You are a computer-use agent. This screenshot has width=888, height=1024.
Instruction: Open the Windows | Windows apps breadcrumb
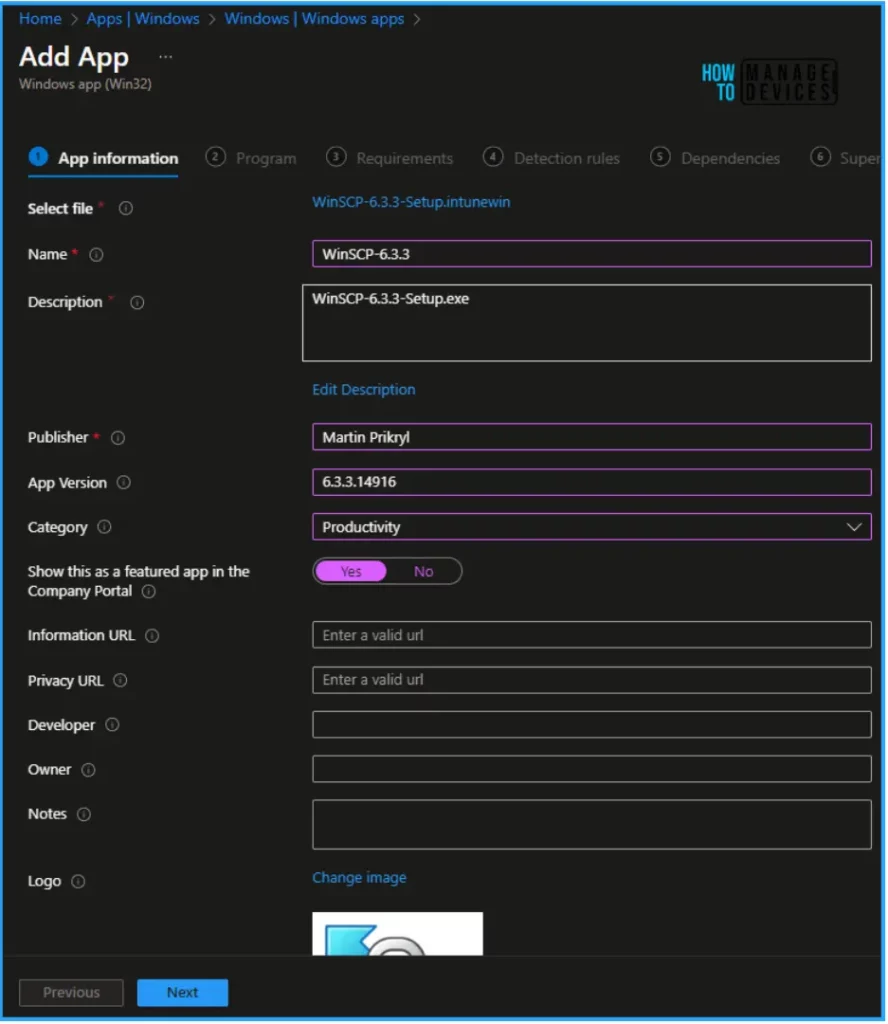coord(314,19)
